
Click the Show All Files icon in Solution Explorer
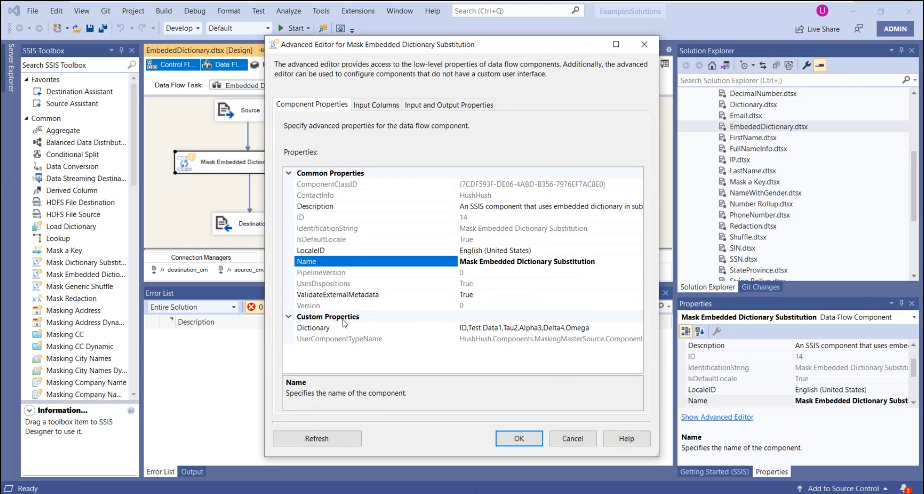coord(789,65)
